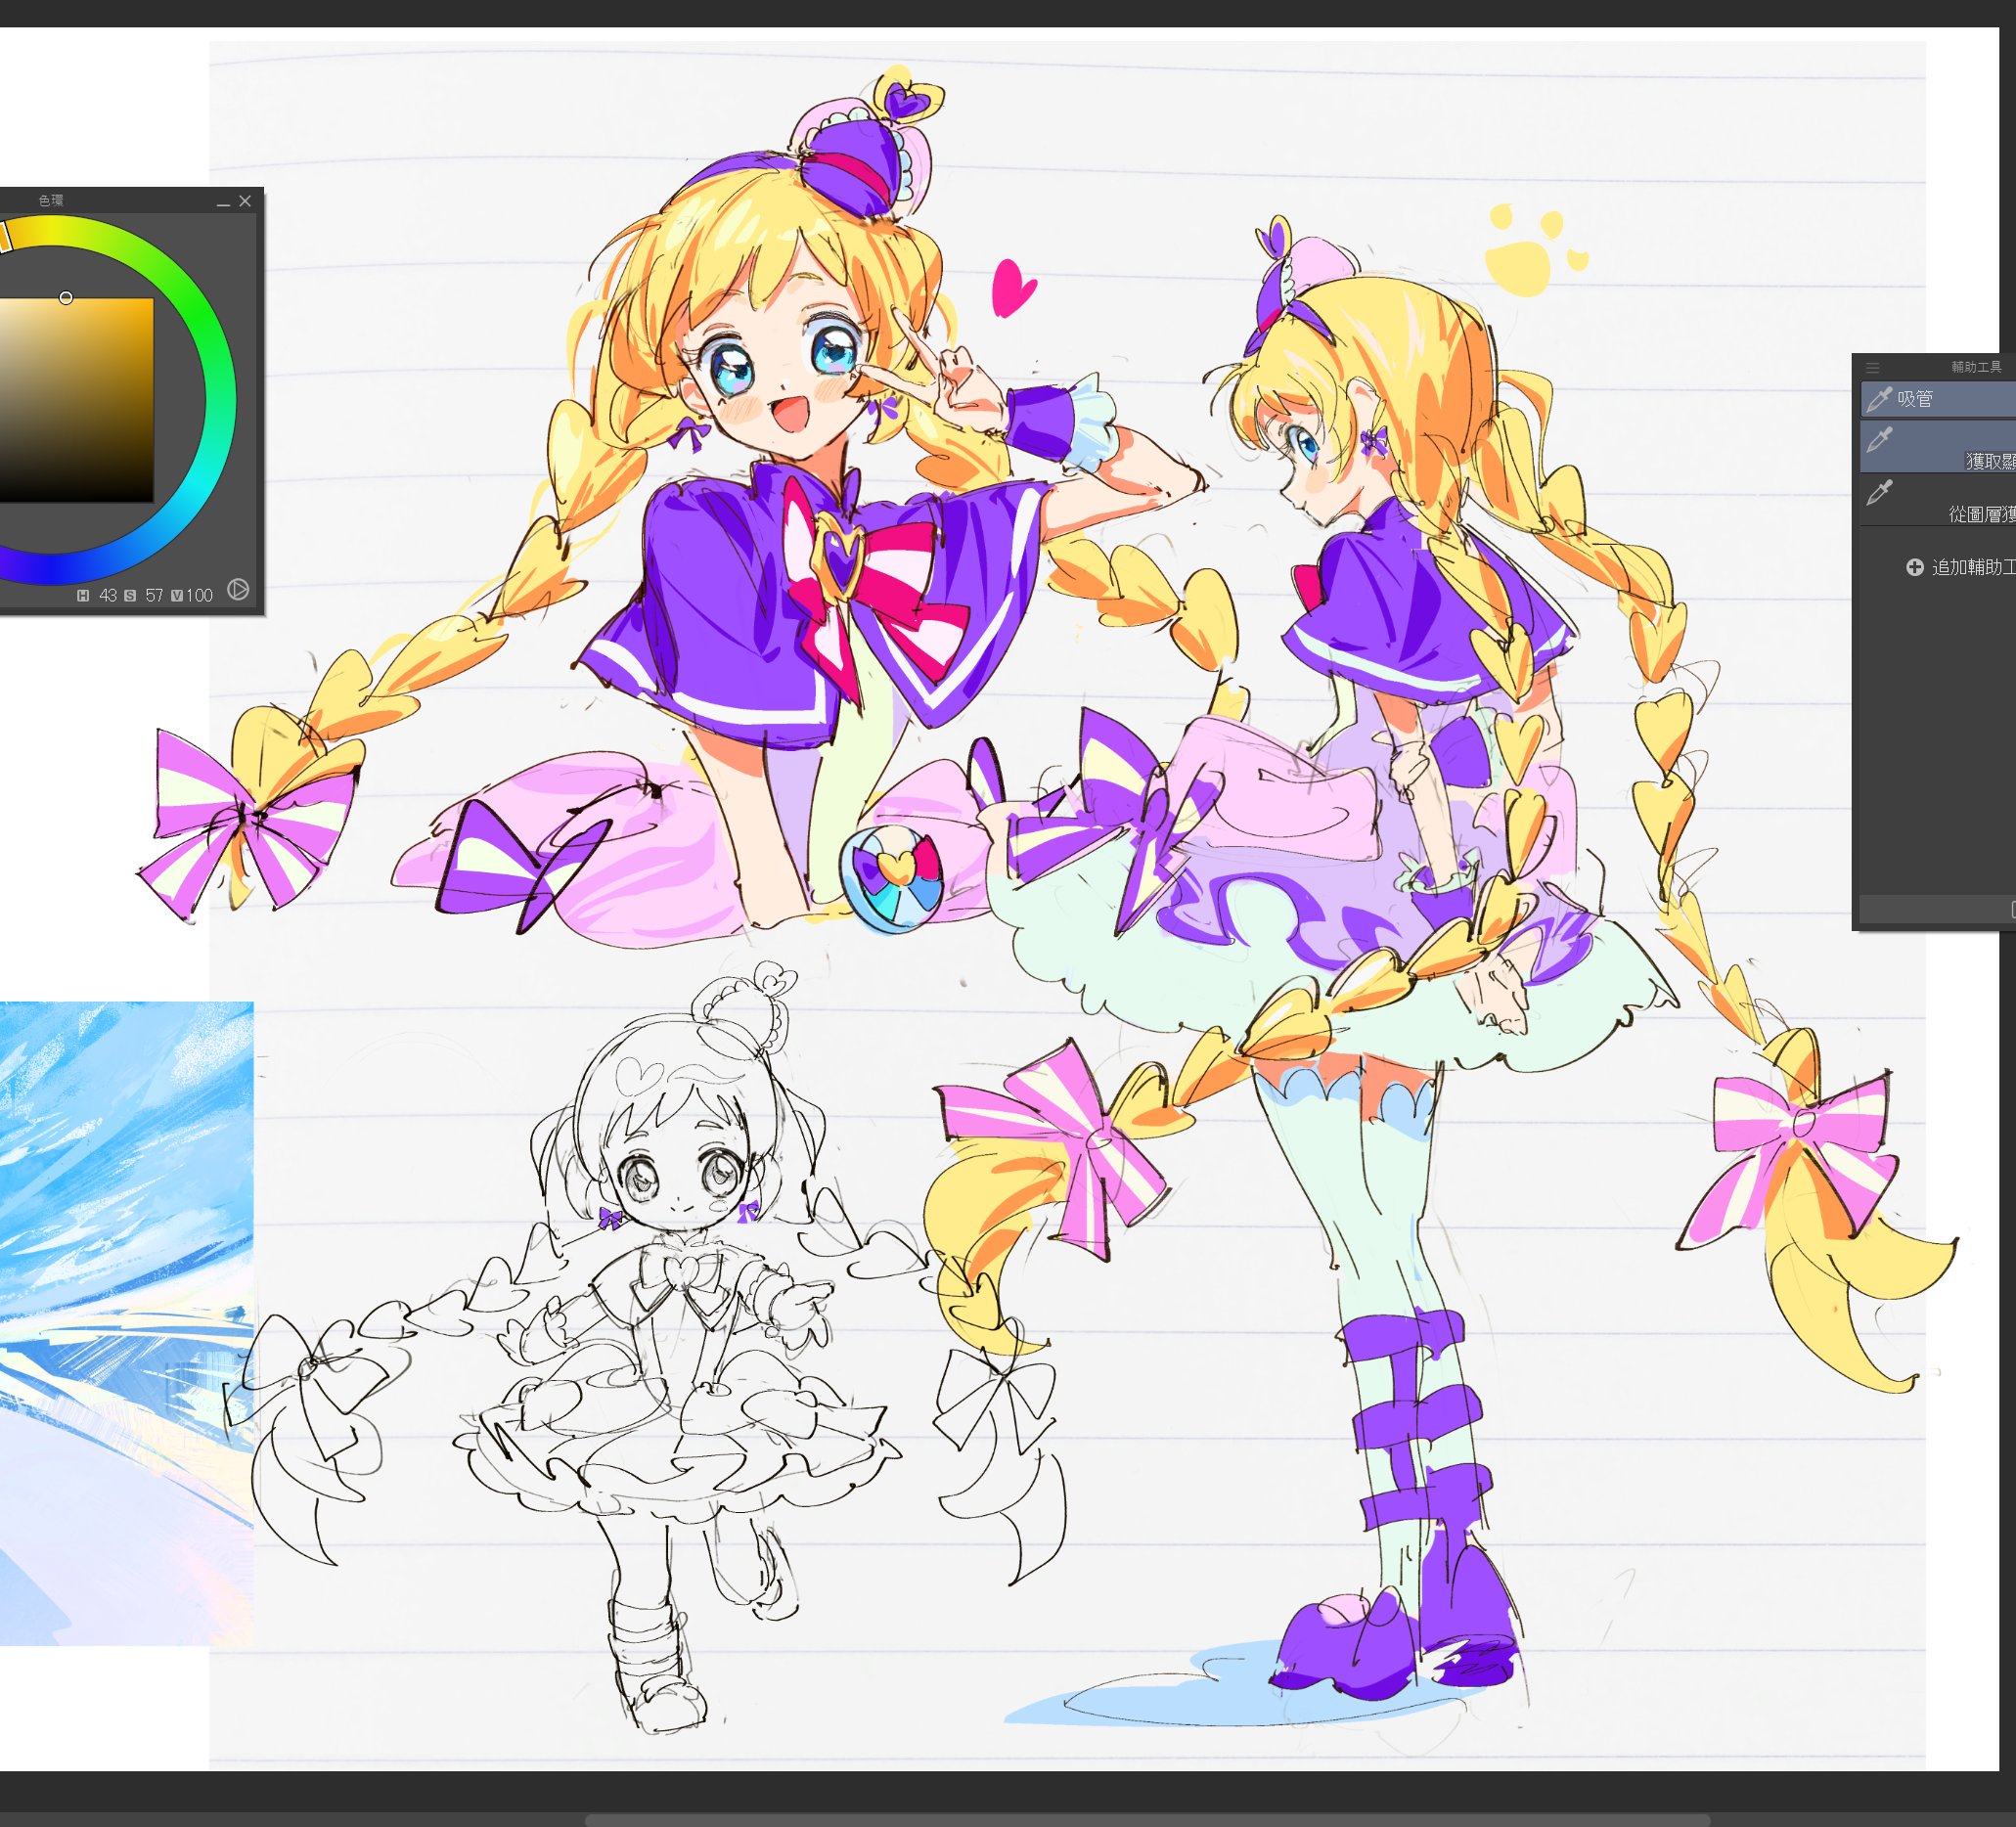Click the H label in color wheel readout

pyautogui.click(x=83, y=595)
